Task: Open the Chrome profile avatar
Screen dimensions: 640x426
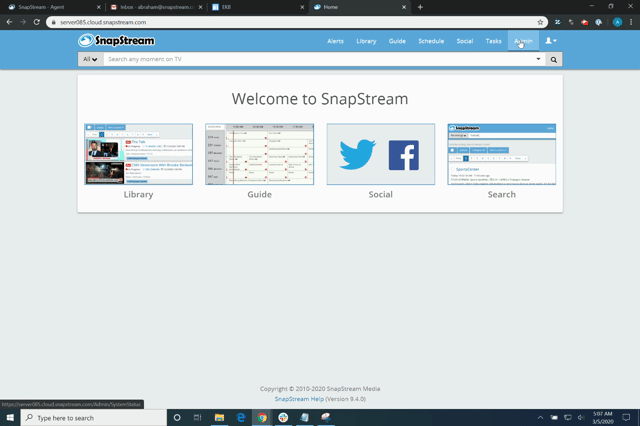Action: tap(617, 22)
